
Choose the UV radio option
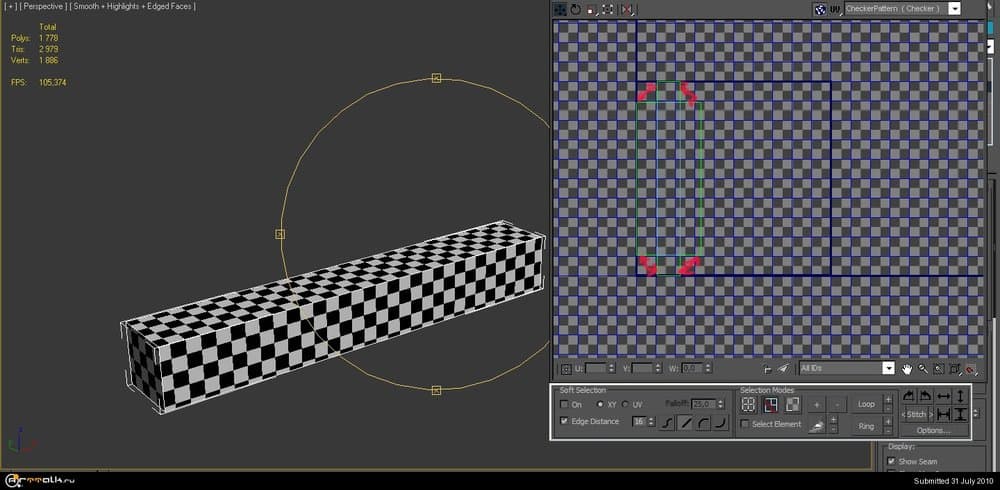(x=626, y=404)
